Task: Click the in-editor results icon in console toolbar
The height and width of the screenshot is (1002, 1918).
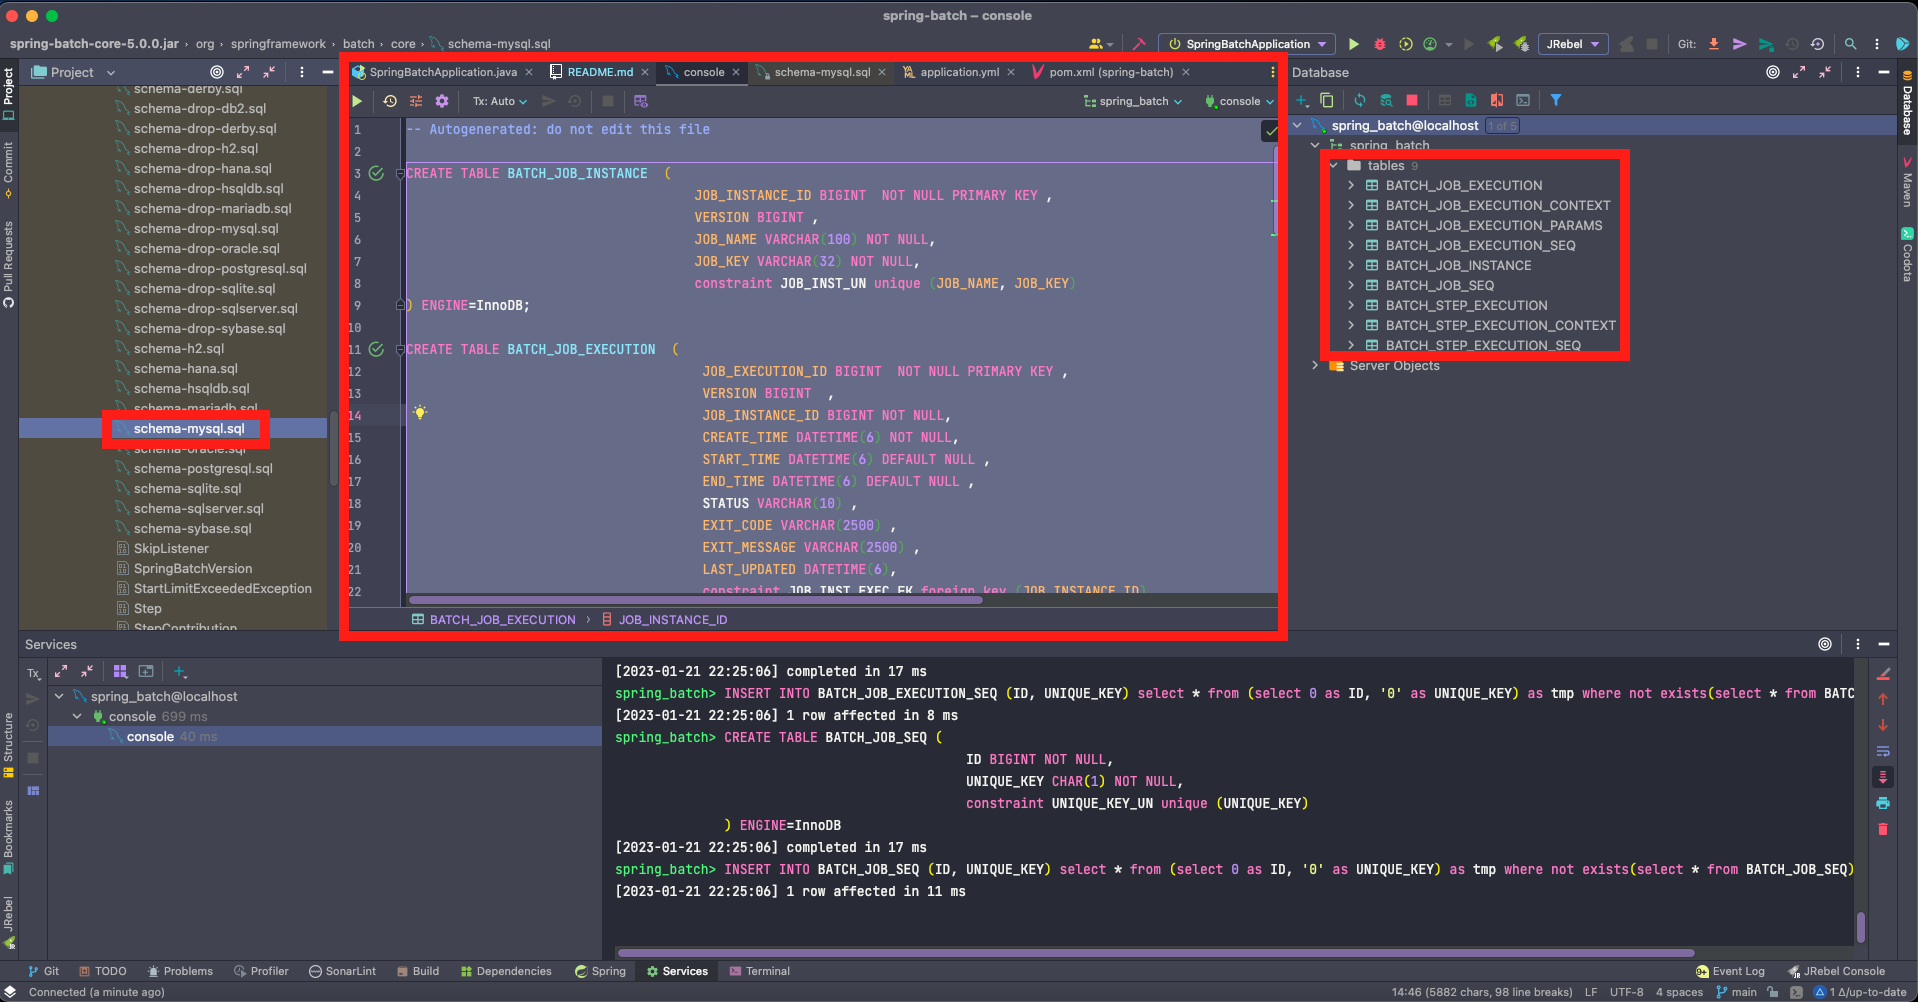Action: point(641,101)
